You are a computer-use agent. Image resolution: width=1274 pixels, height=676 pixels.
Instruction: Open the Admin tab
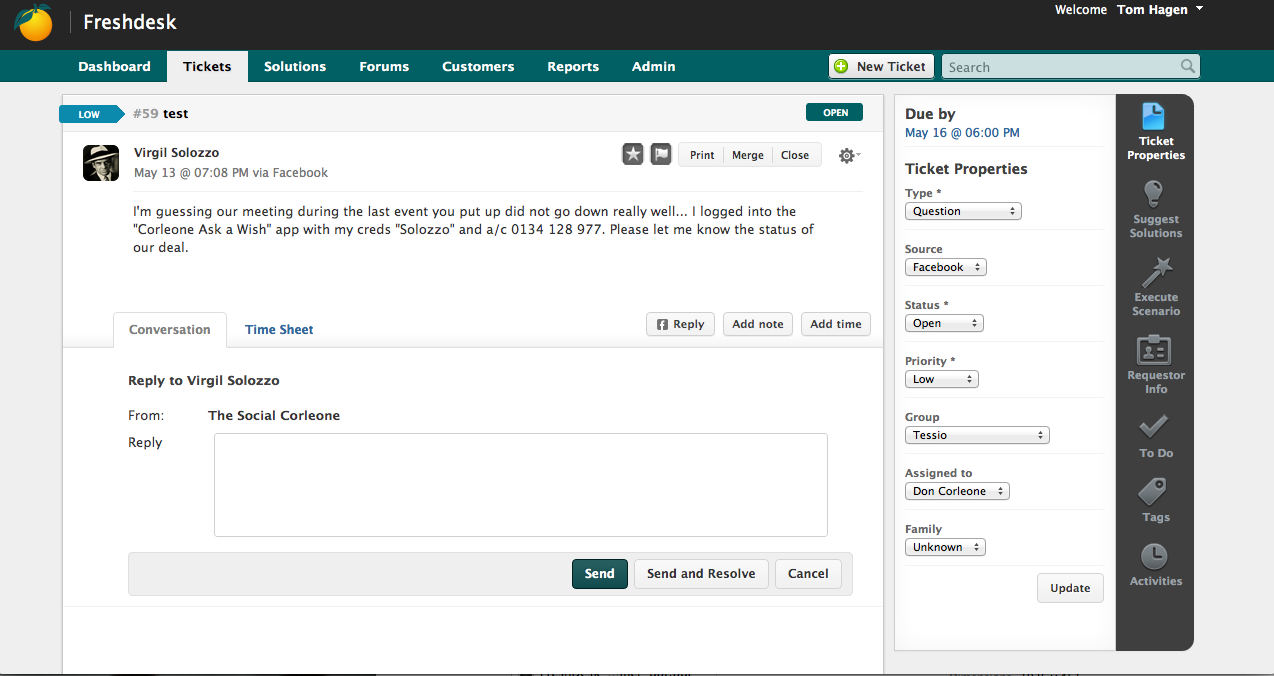(x=653, y=66)
